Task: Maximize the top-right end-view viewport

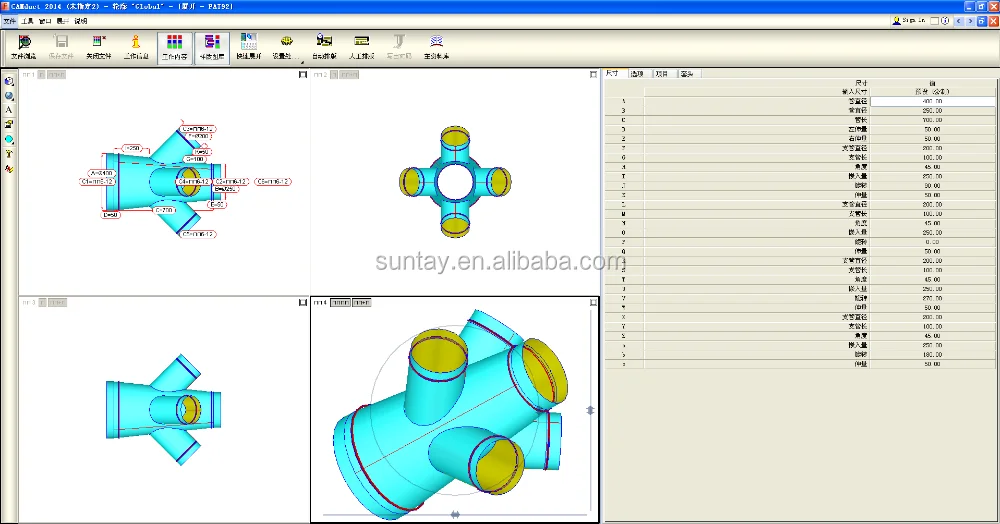Action: [594, 75]
